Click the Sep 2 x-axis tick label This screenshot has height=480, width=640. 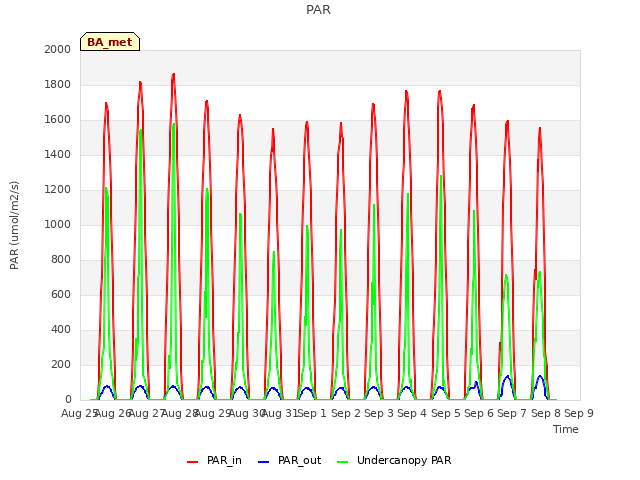click(345, 413)
